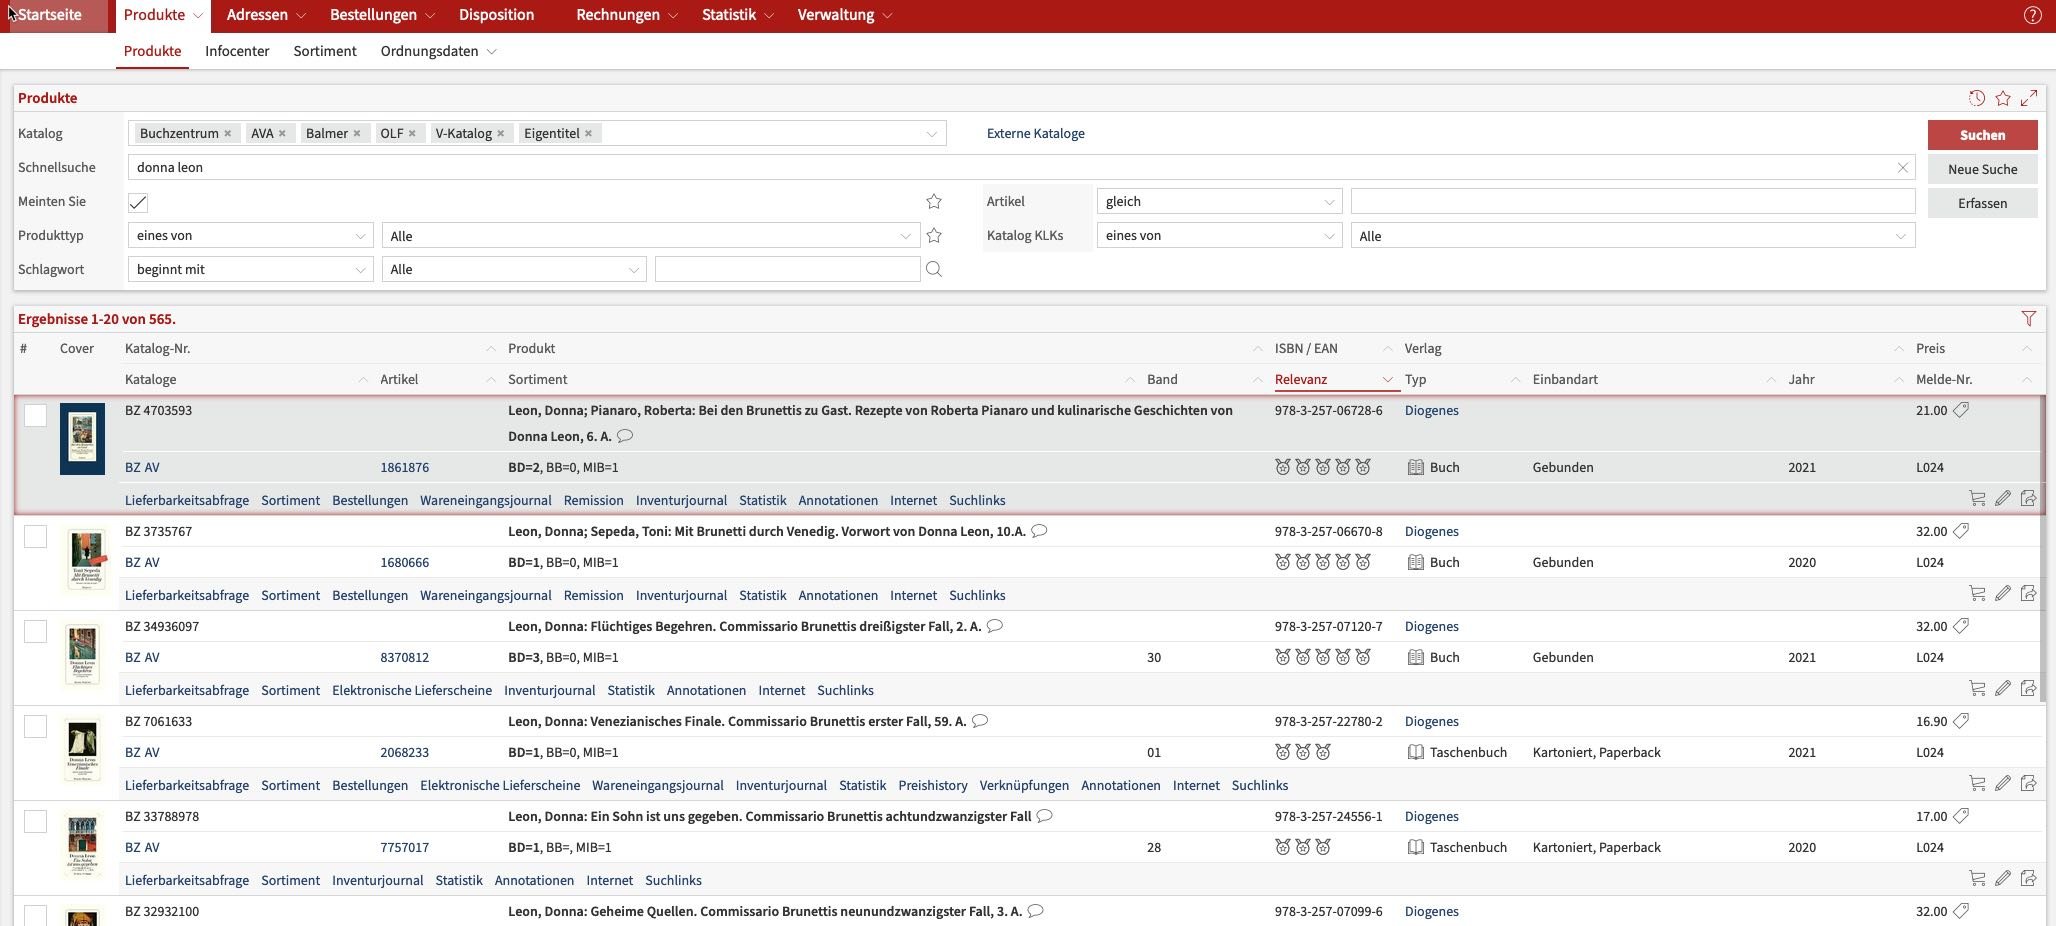Viewport: 2056px width, 926px height.
Task: Open comment bubble for Mit Brunetti durch Venedig
Action: click(1039, 531)
